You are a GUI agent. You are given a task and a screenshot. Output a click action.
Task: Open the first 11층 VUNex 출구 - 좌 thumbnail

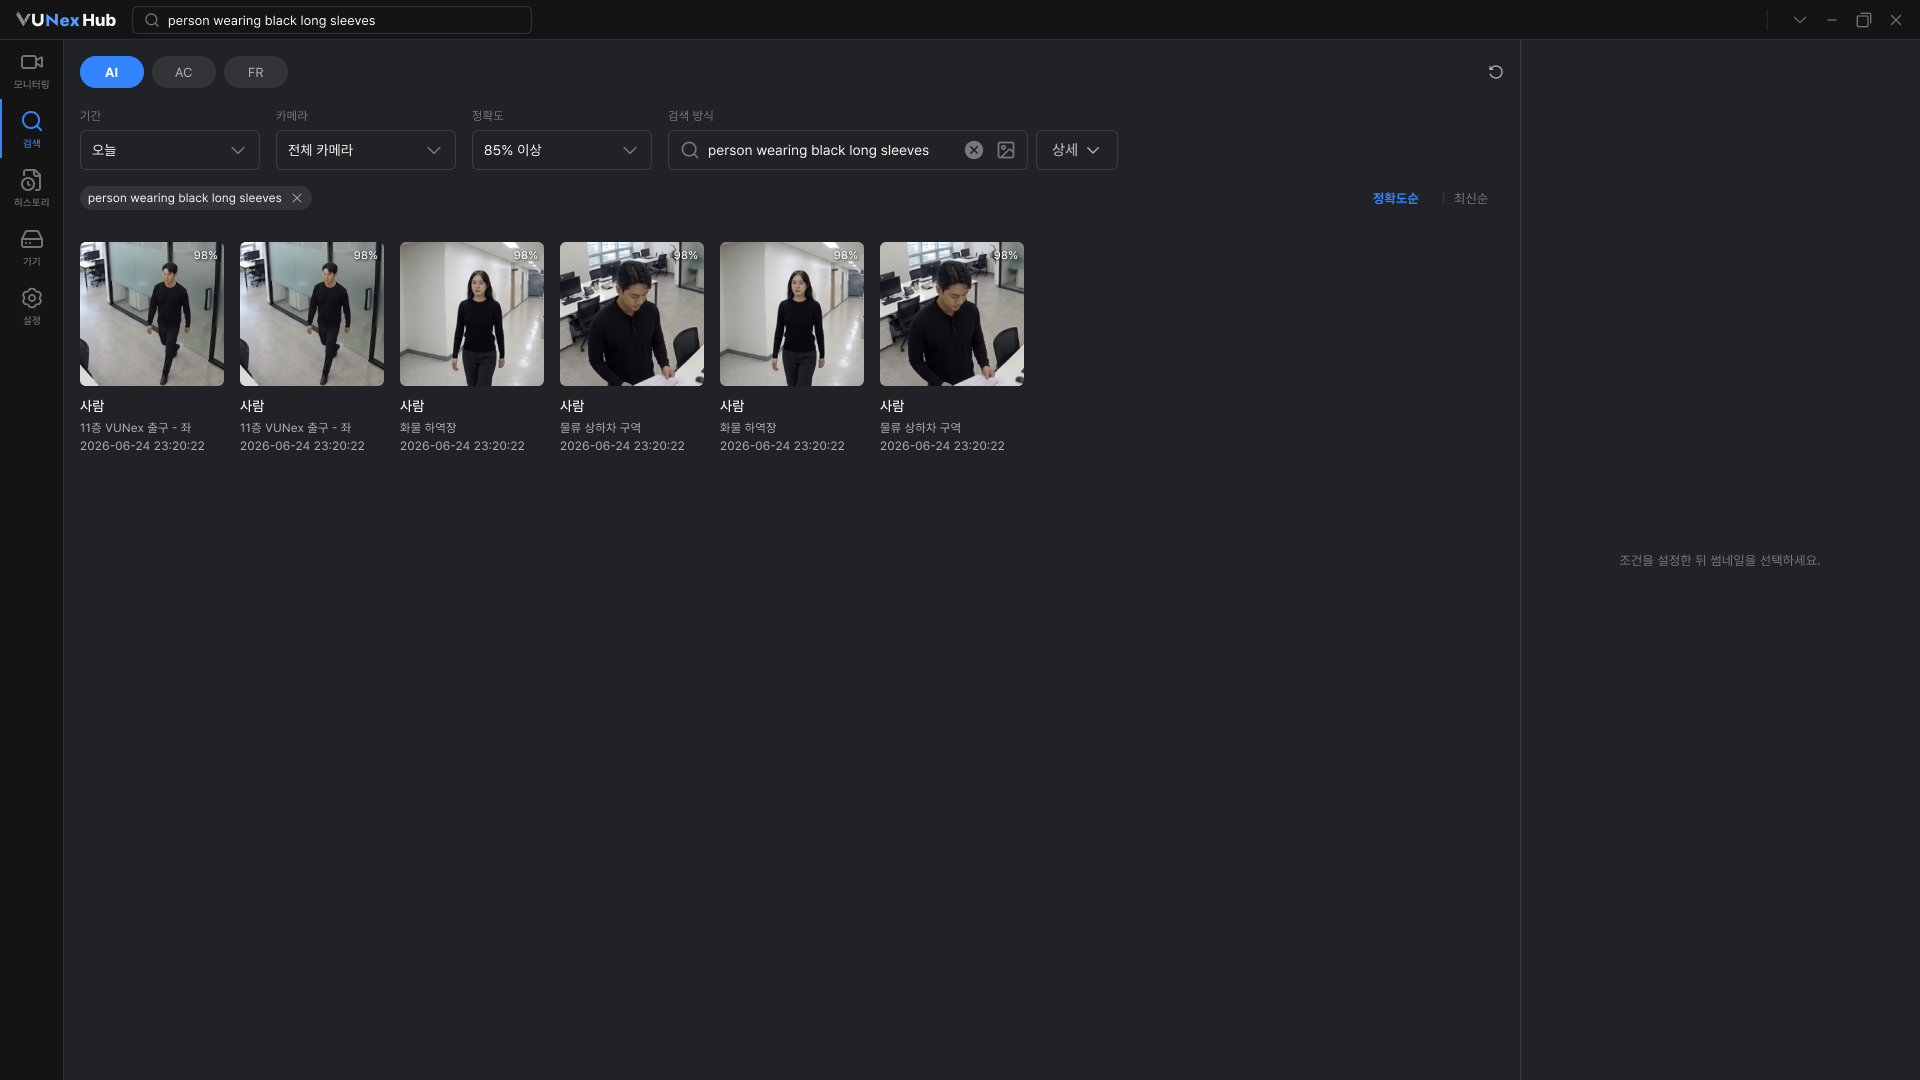152,314
